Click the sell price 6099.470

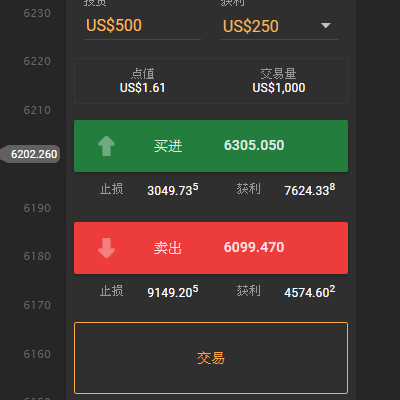[254, 247]
